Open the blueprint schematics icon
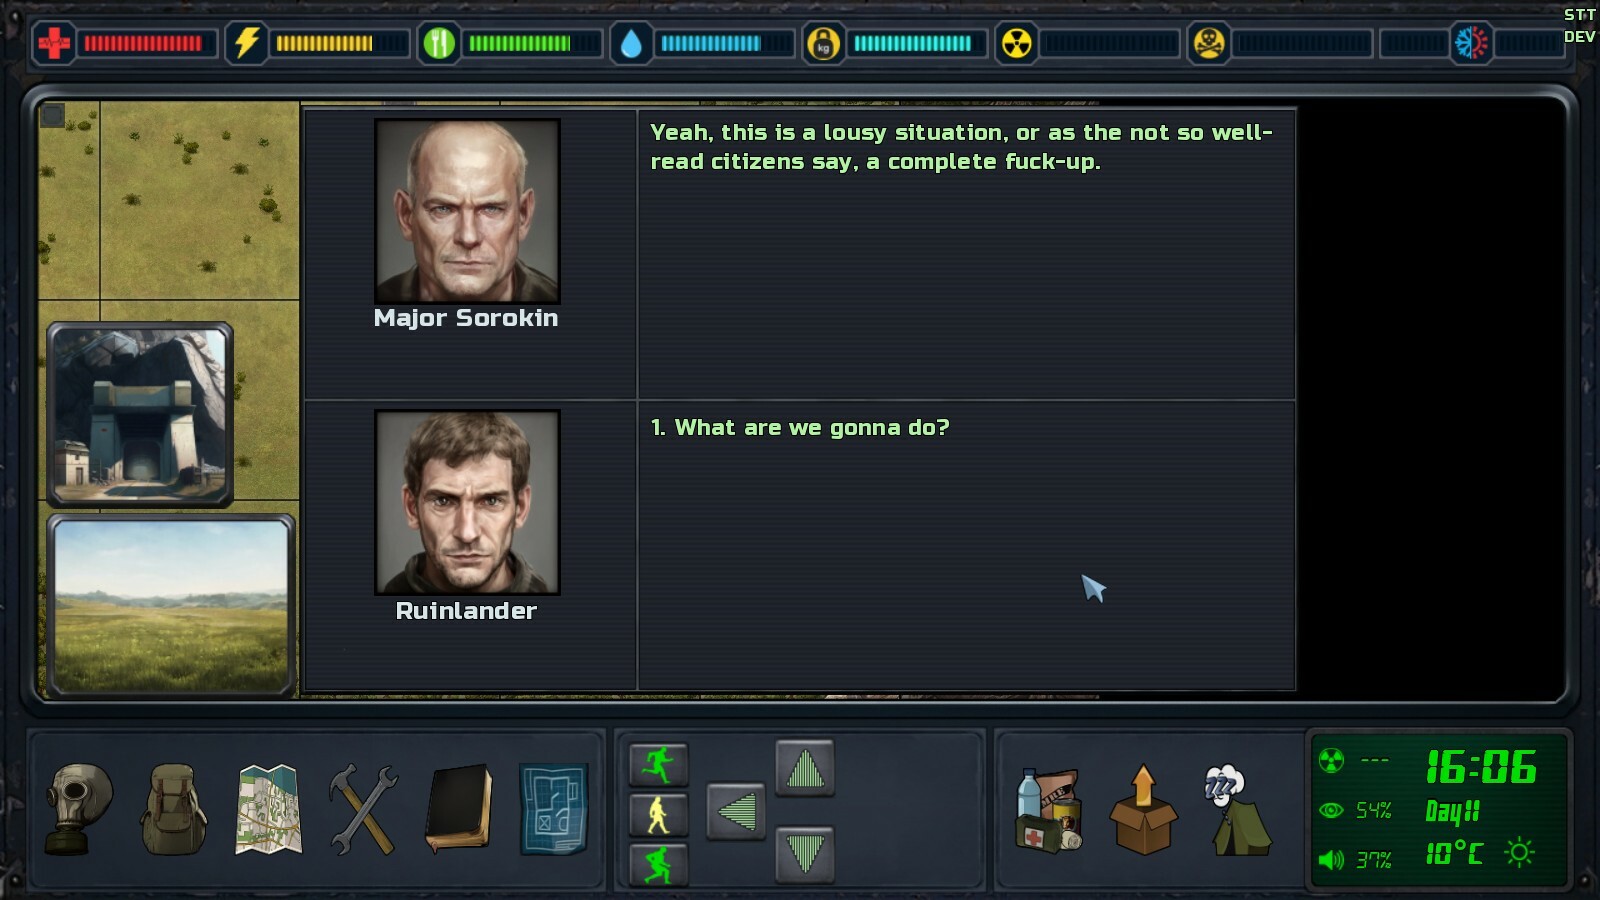The image size is (1600, 900). pos(553,809)
